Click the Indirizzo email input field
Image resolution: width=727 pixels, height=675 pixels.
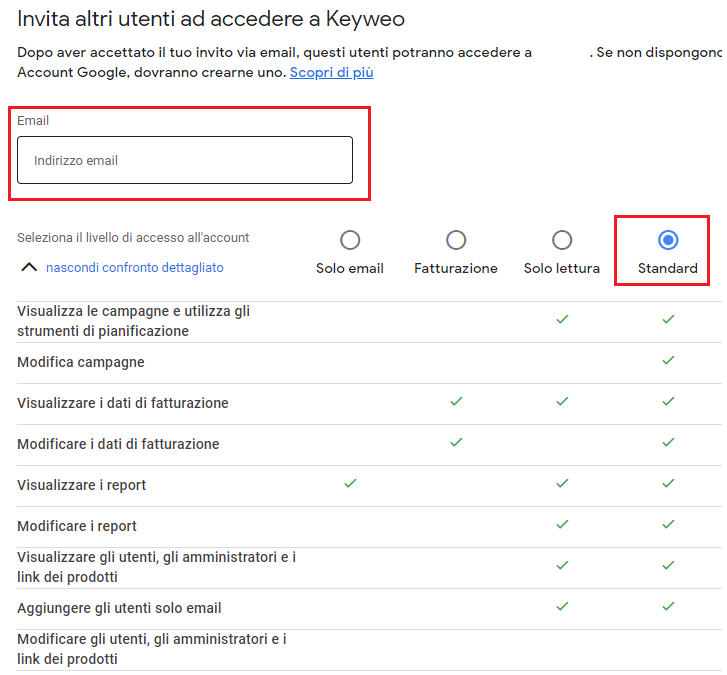point(185,160)
